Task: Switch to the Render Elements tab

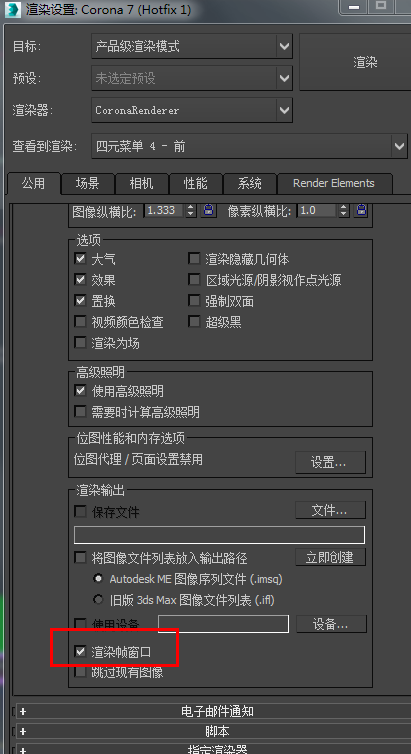Action: click(x=334, y=183)
